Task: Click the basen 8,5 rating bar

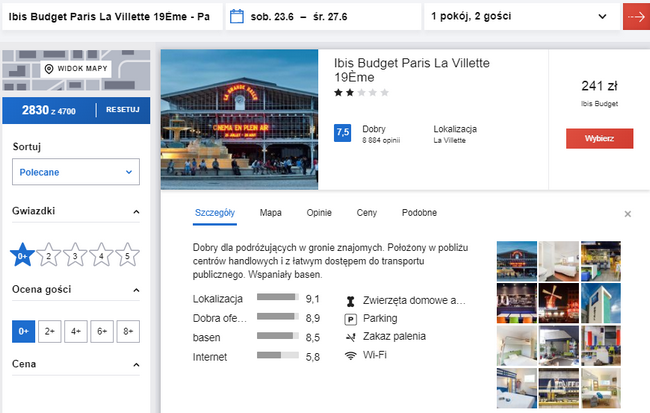Action: (278, 336)
